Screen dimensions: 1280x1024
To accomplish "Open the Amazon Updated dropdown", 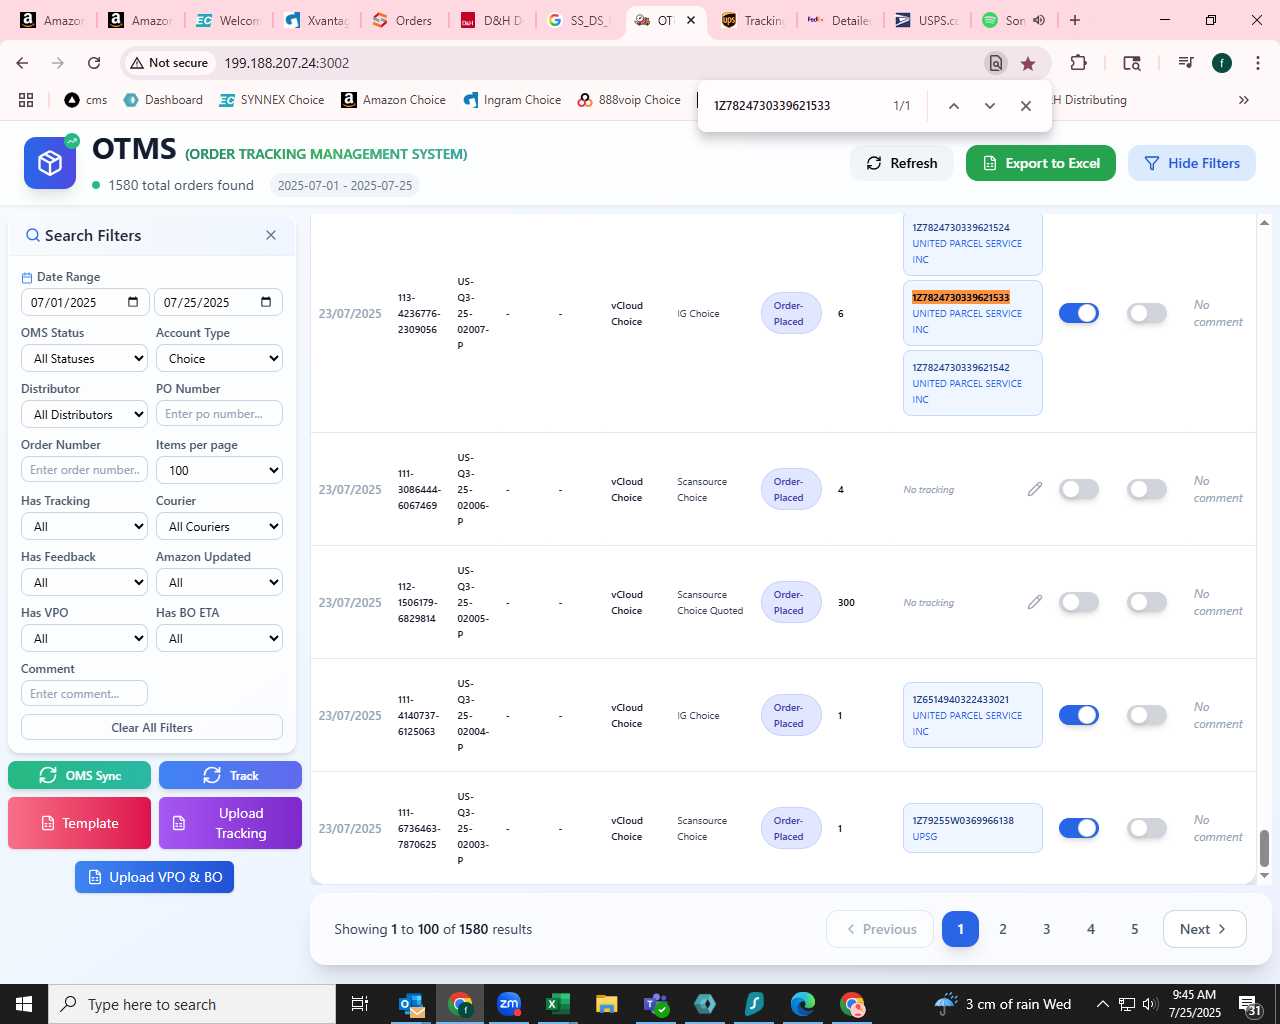I will pos(219,582).
